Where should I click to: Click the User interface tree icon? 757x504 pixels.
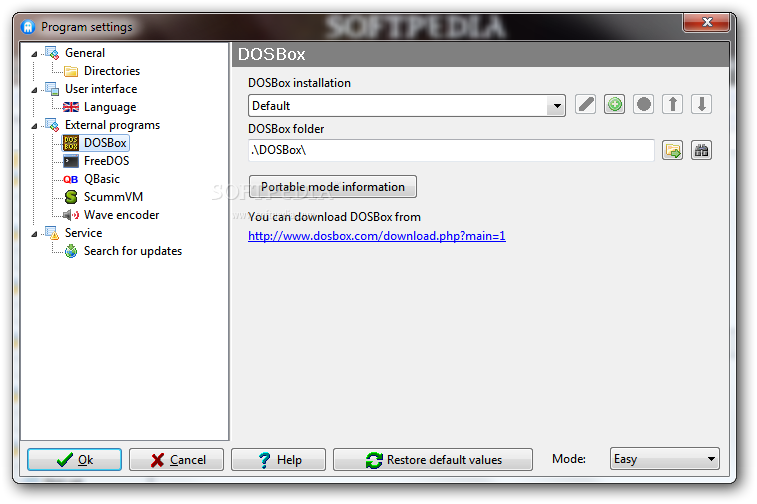pyautogui.click(x=52, y=89)
